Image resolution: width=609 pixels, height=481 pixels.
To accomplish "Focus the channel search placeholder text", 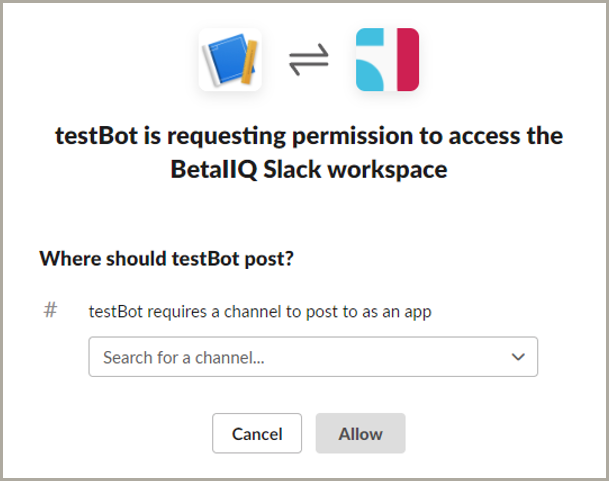I will tap(189, 357).
